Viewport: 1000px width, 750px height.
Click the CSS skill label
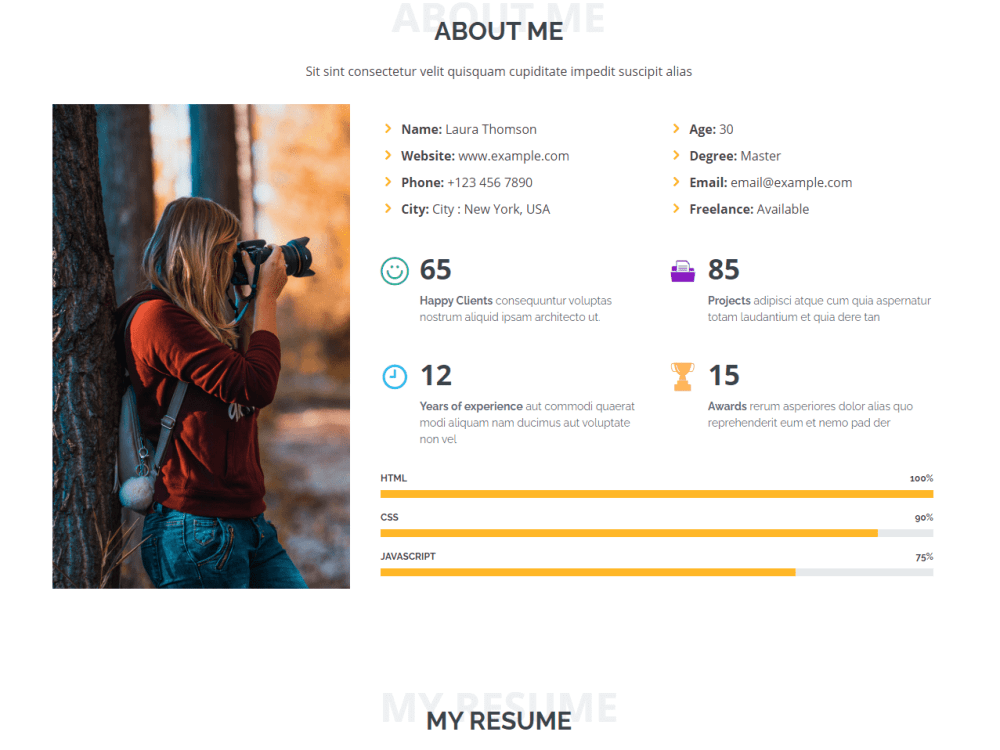[390, 517]
